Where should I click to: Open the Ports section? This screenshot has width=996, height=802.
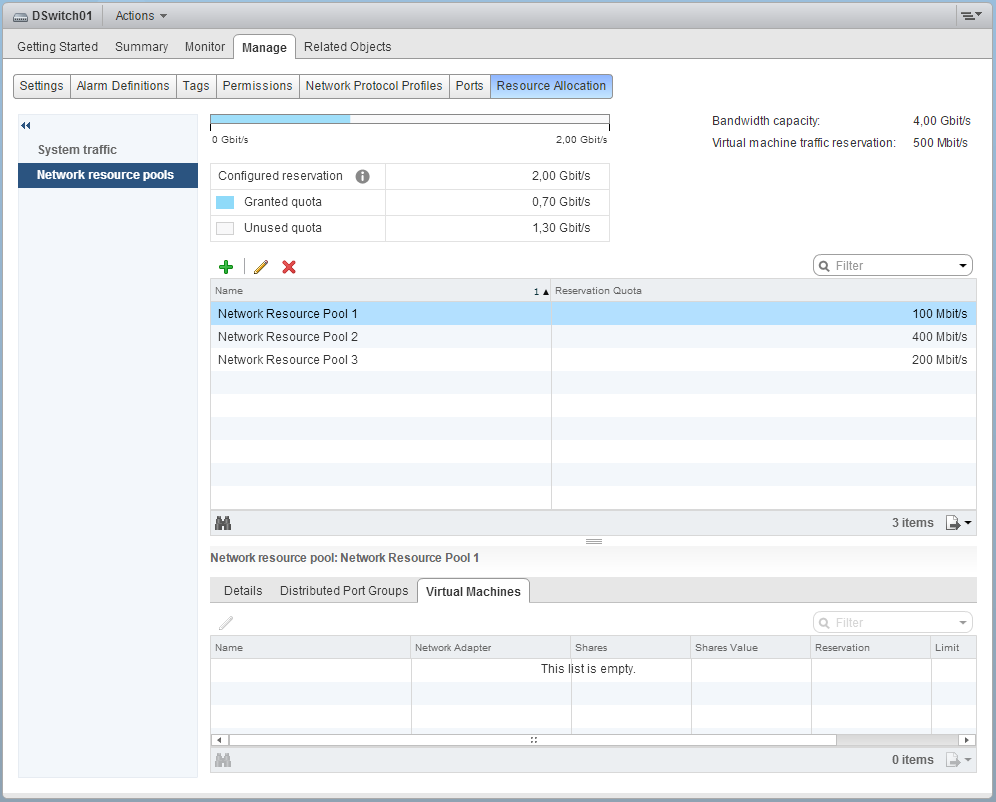pos(469,86)
